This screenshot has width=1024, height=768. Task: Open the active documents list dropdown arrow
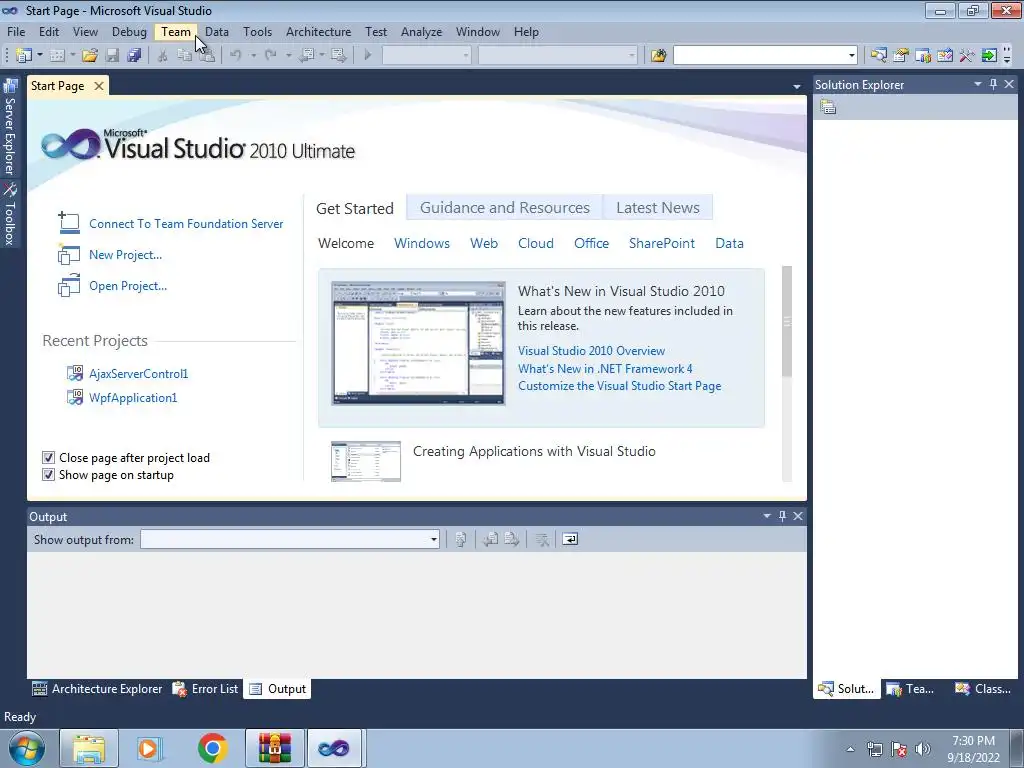(797, 87)
